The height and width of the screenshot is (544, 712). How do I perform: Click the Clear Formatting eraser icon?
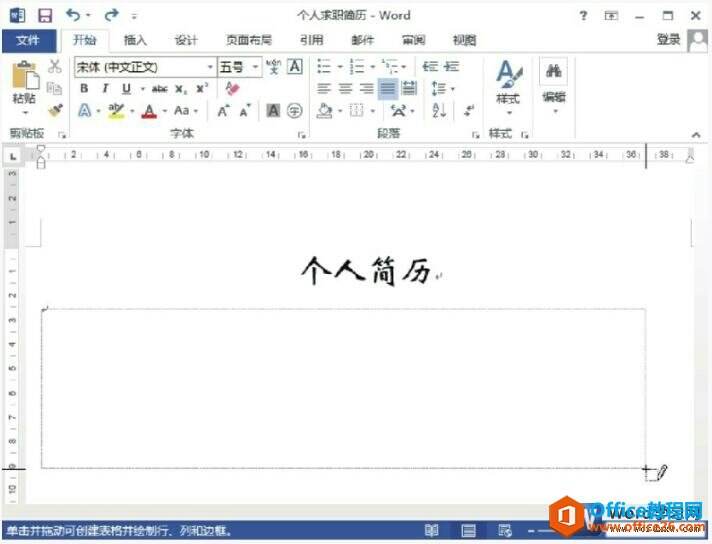233,88
